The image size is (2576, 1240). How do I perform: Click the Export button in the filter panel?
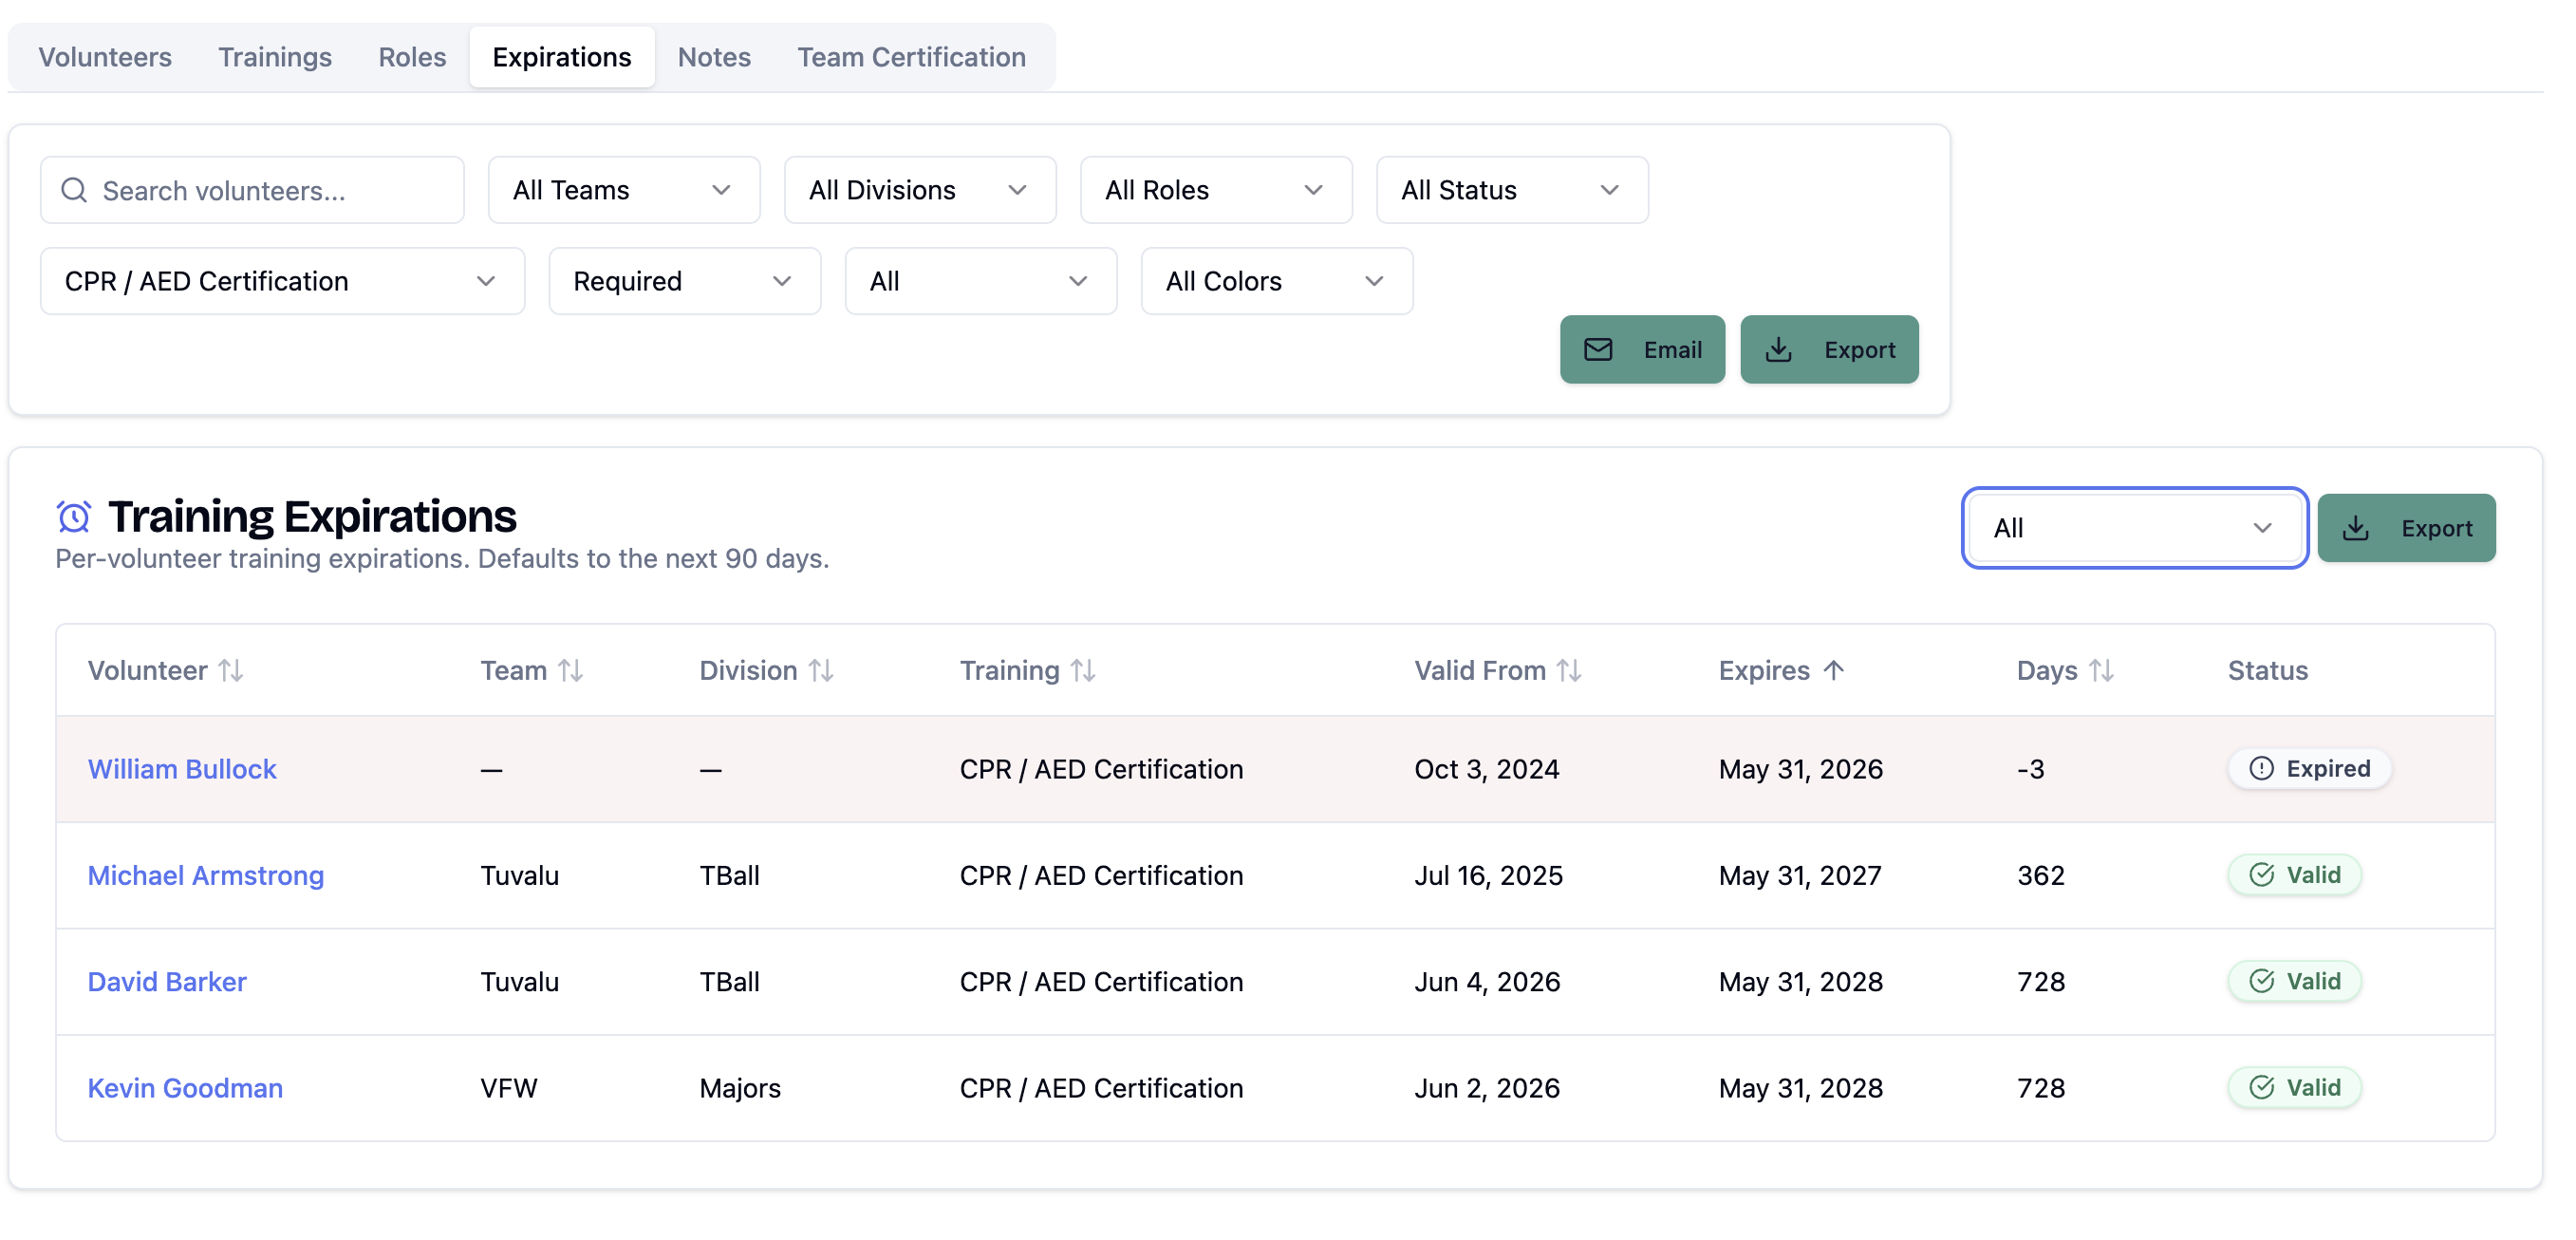tap(1829, 349)
